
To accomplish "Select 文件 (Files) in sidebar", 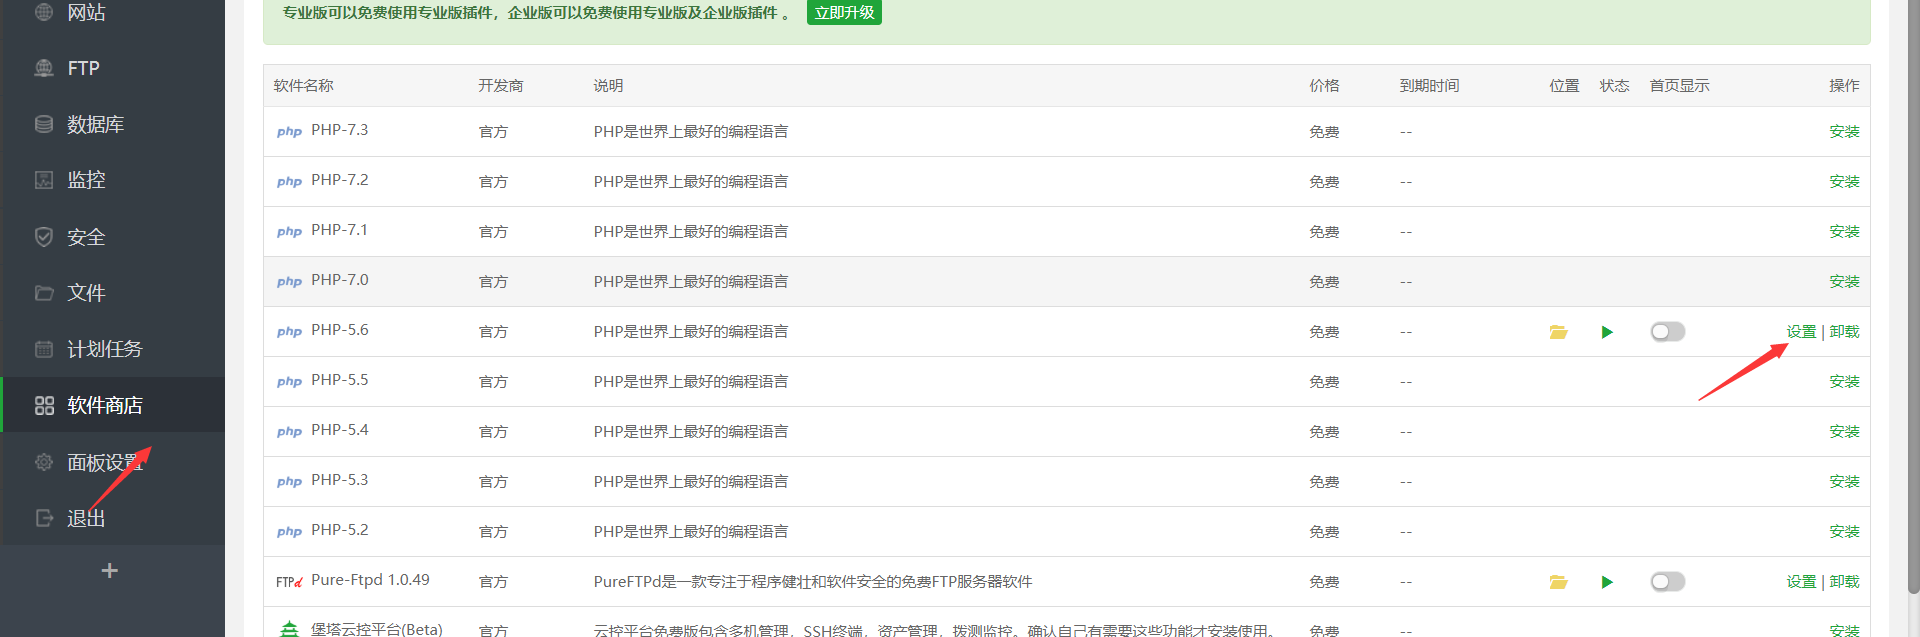I will [86, 293].
